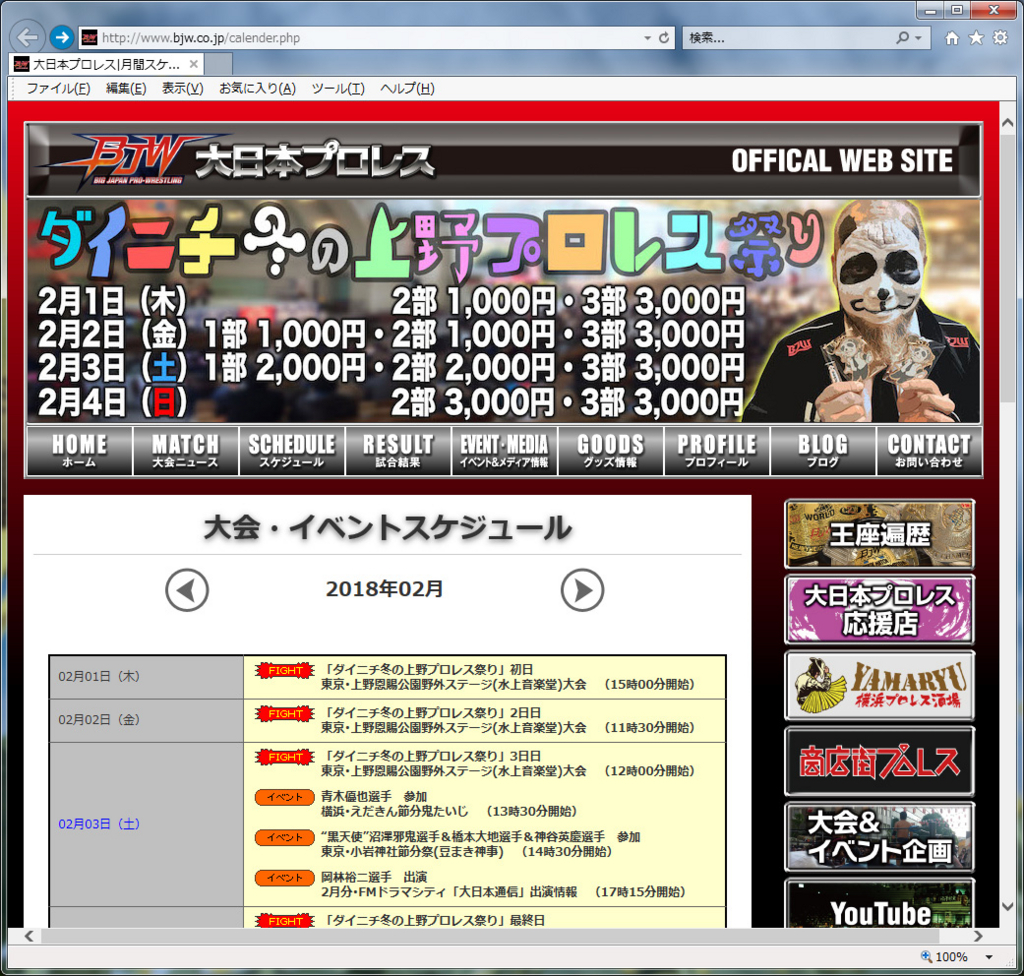Open the 表示(V) menu
The width and height of the screenshot is (1024, 976).
pos(183,88)
